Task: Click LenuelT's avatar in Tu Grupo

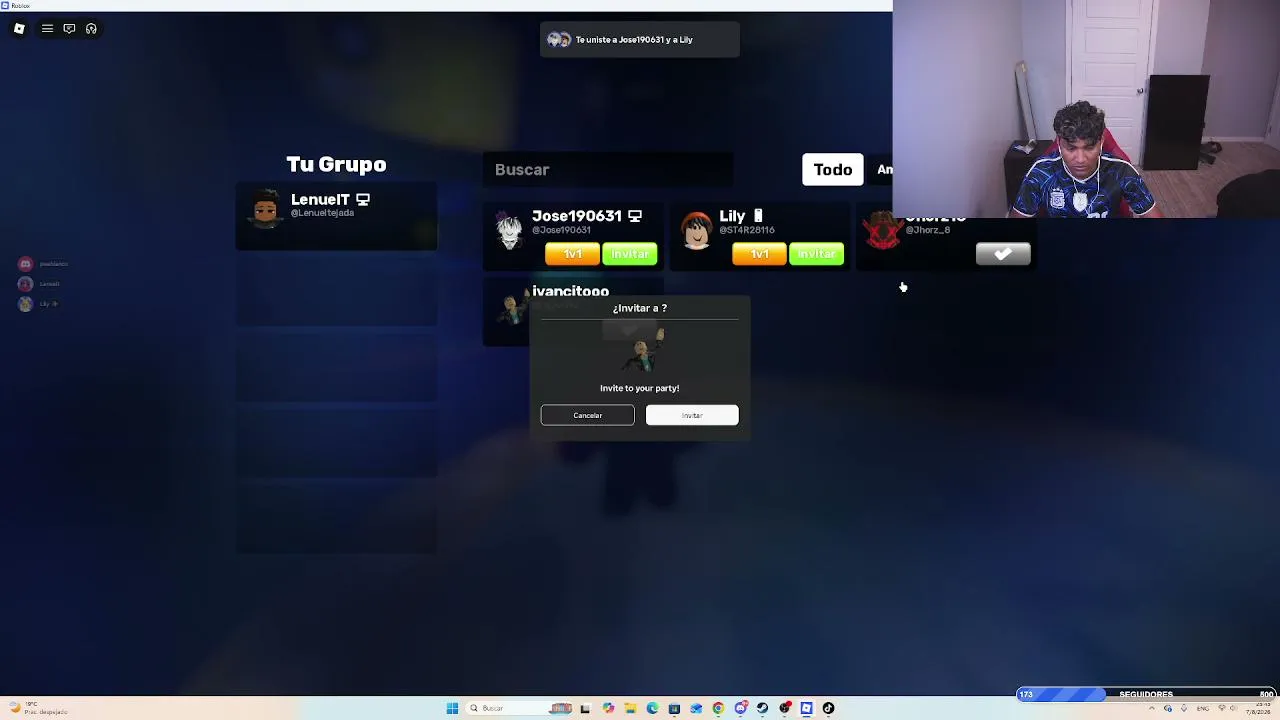Action: click(265, 210)
